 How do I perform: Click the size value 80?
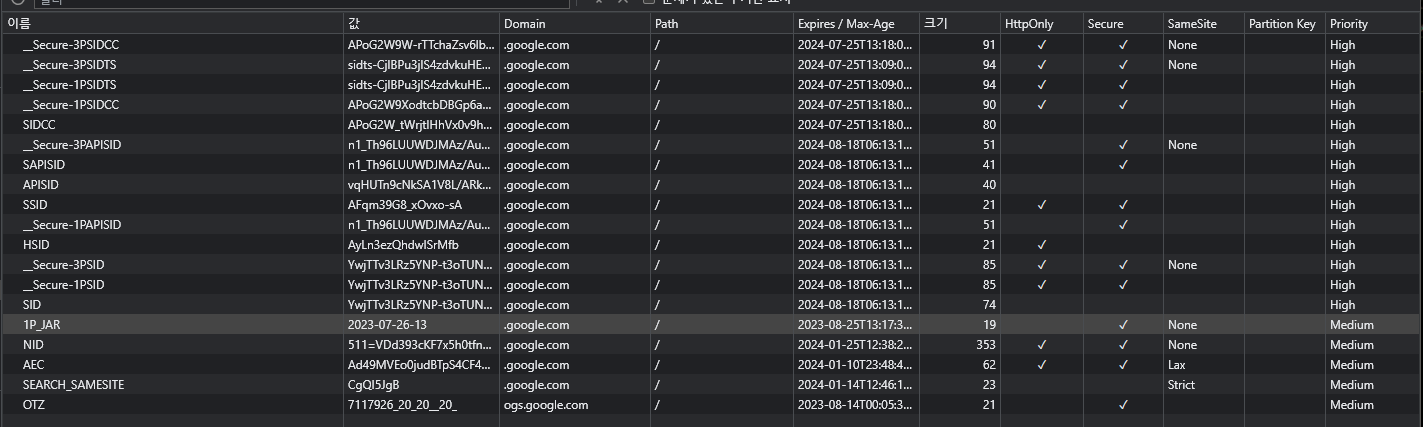point(989,125)
